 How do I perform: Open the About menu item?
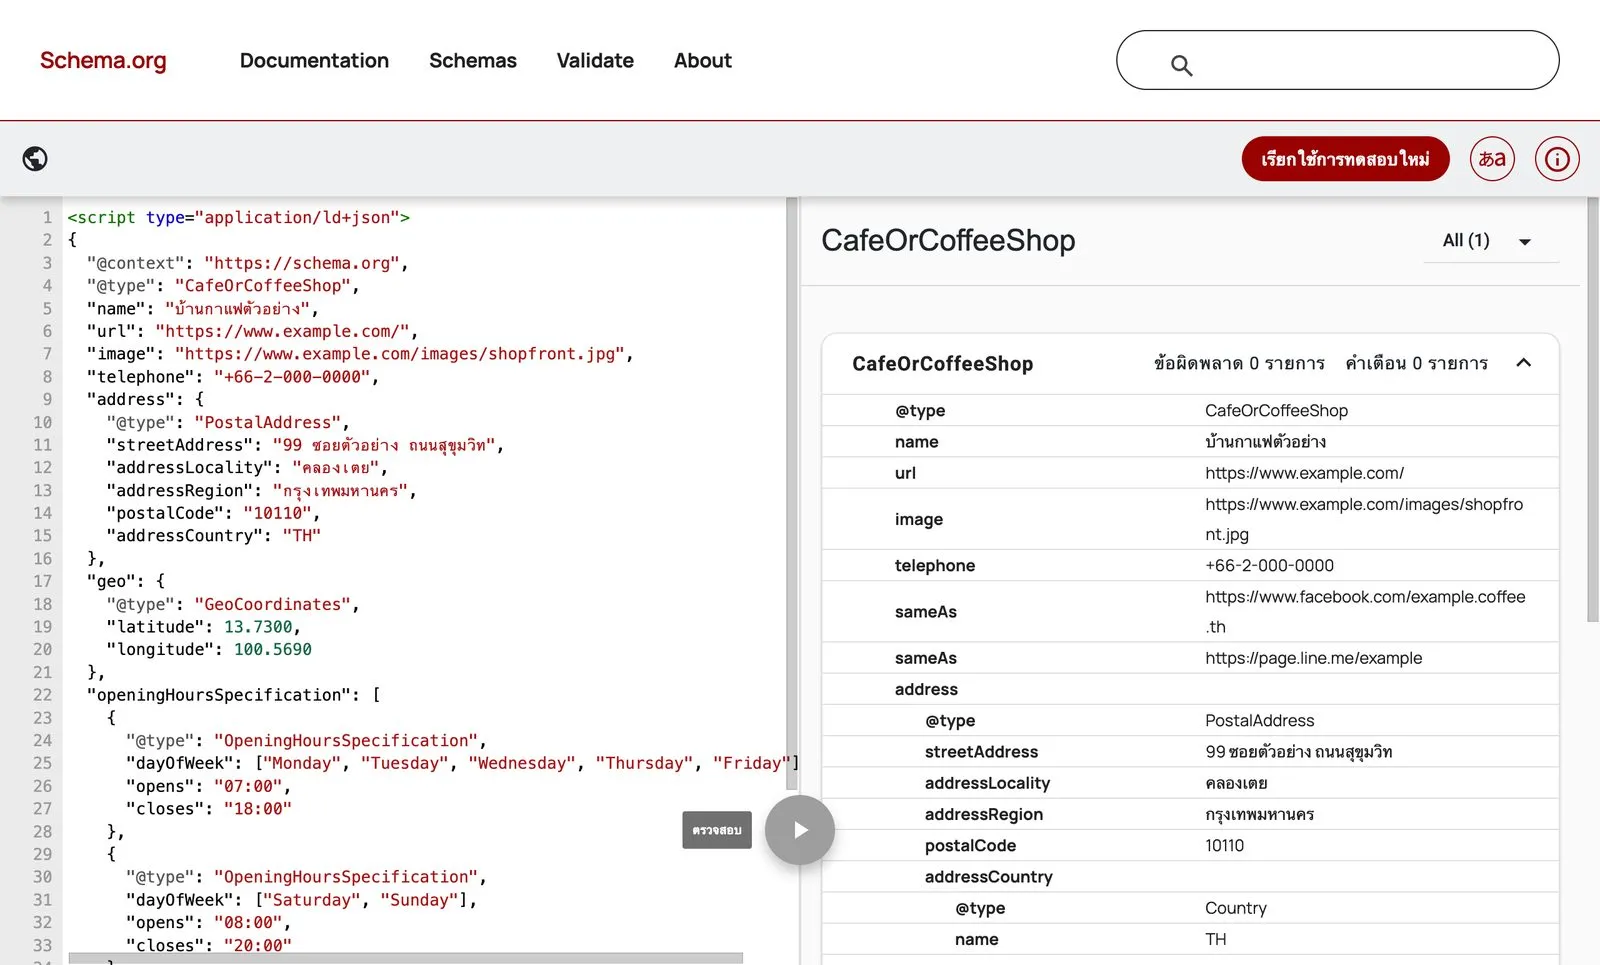tap(703, 61)
